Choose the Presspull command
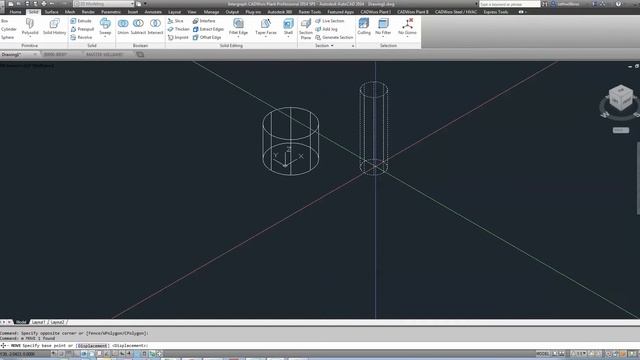 (82, 29)
